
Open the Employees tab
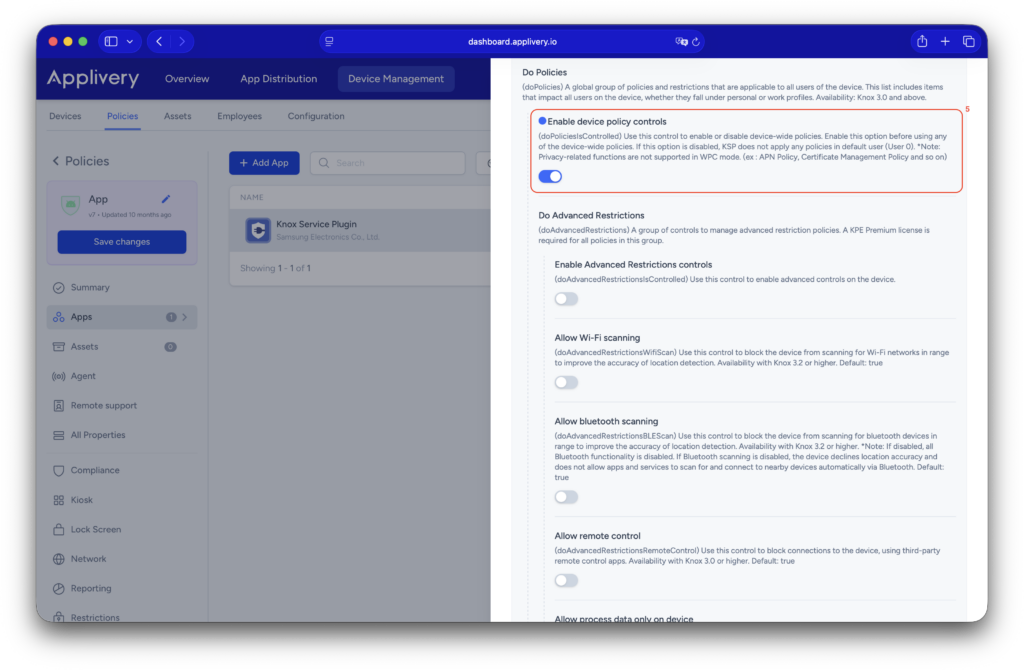239,116
